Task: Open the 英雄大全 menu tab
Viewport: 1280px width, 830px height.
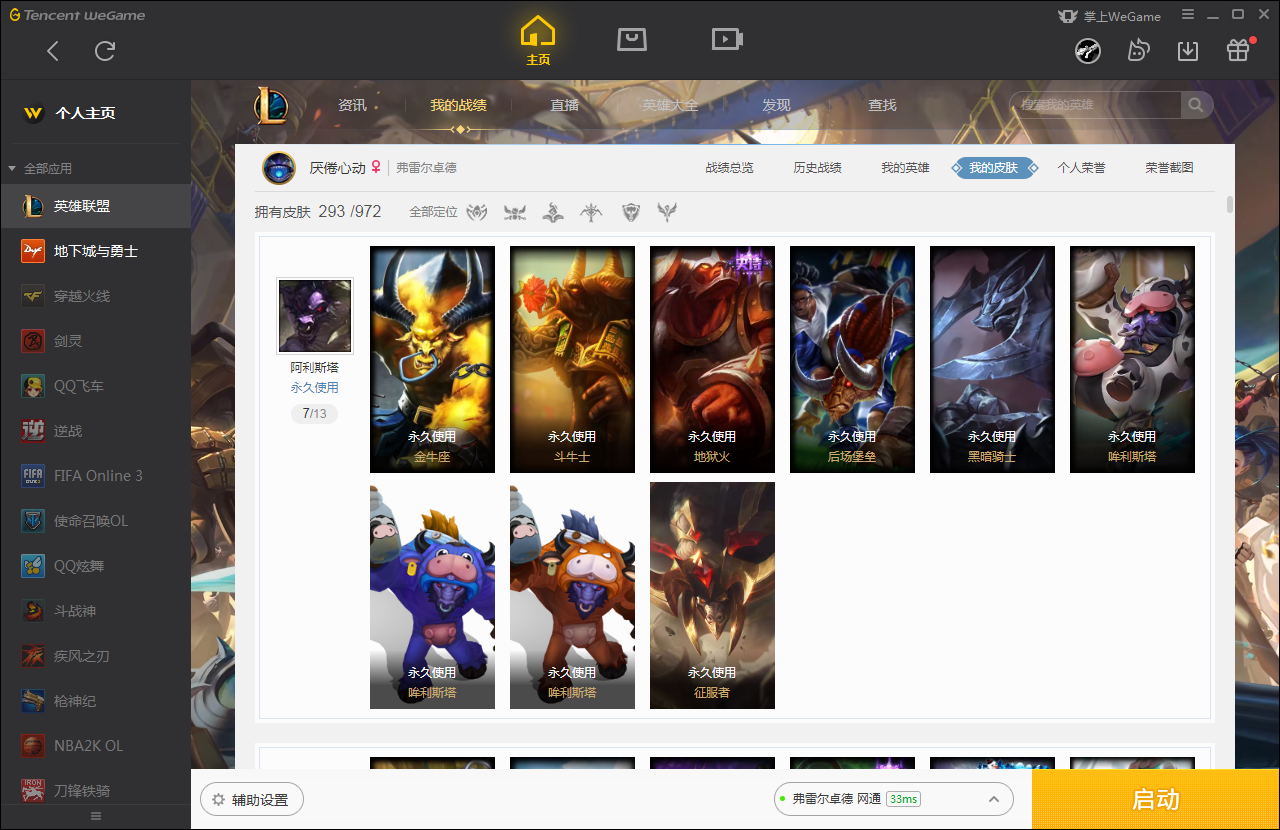Action: tap(670, 105)
